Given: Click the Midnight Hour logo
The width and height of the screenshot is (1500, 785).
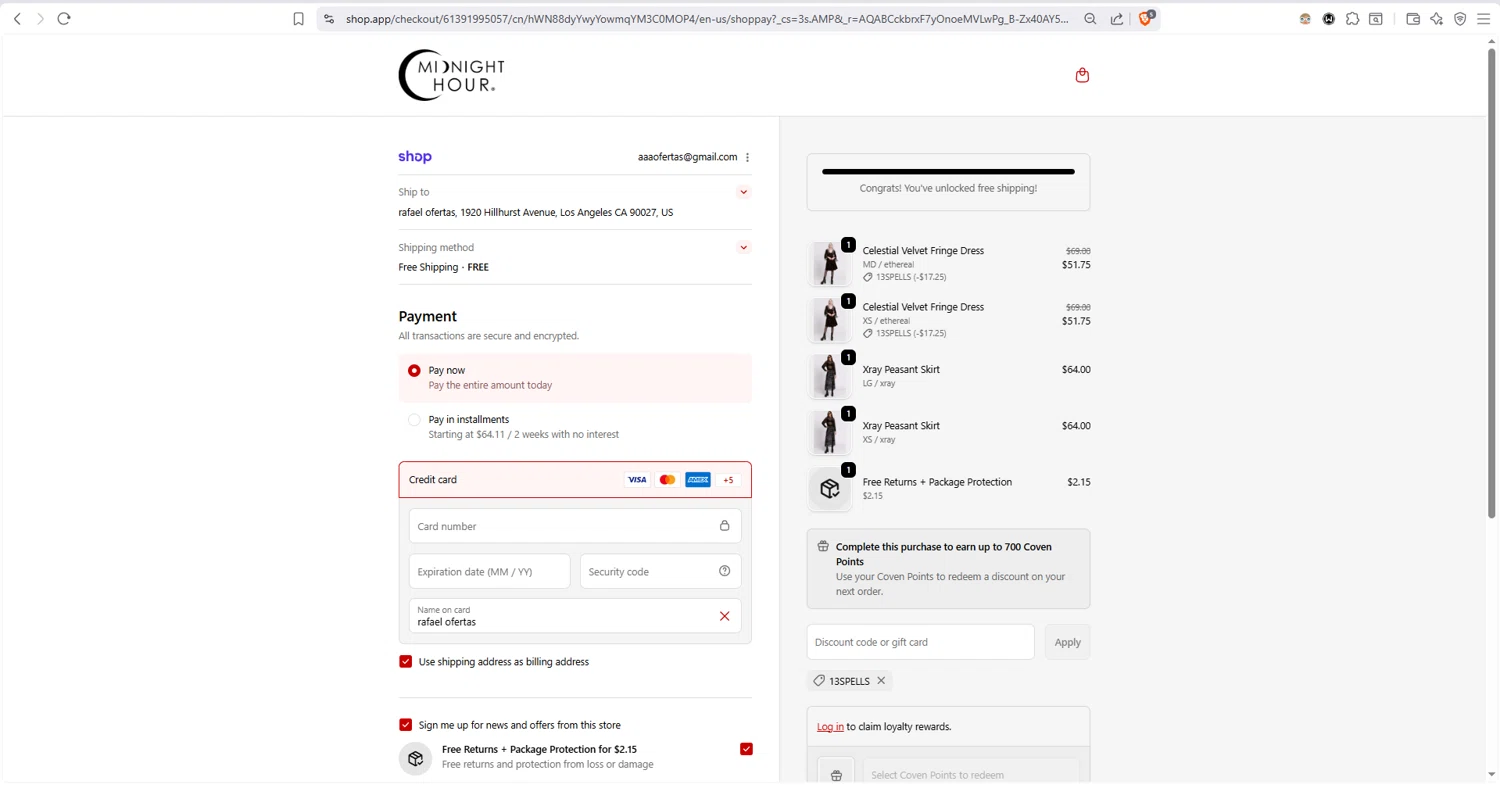Looking at the screenshot, I should 451,75.
